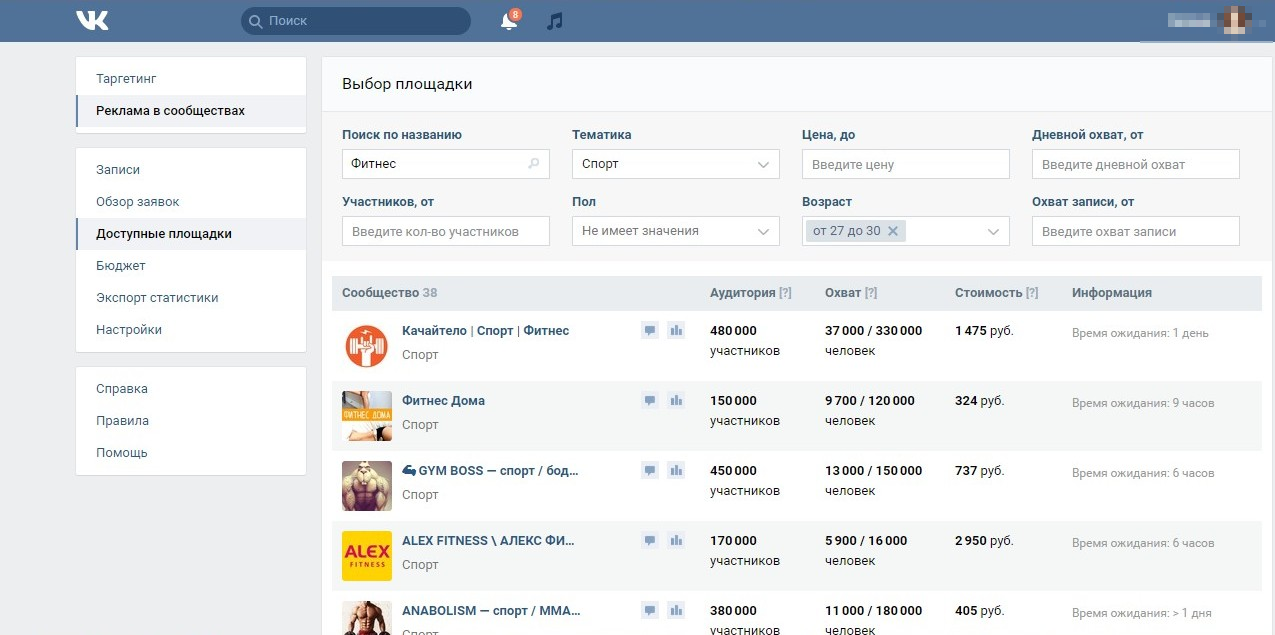Expand the Возраст dropdown arrow
The image size is (1275, 635).
993,231
